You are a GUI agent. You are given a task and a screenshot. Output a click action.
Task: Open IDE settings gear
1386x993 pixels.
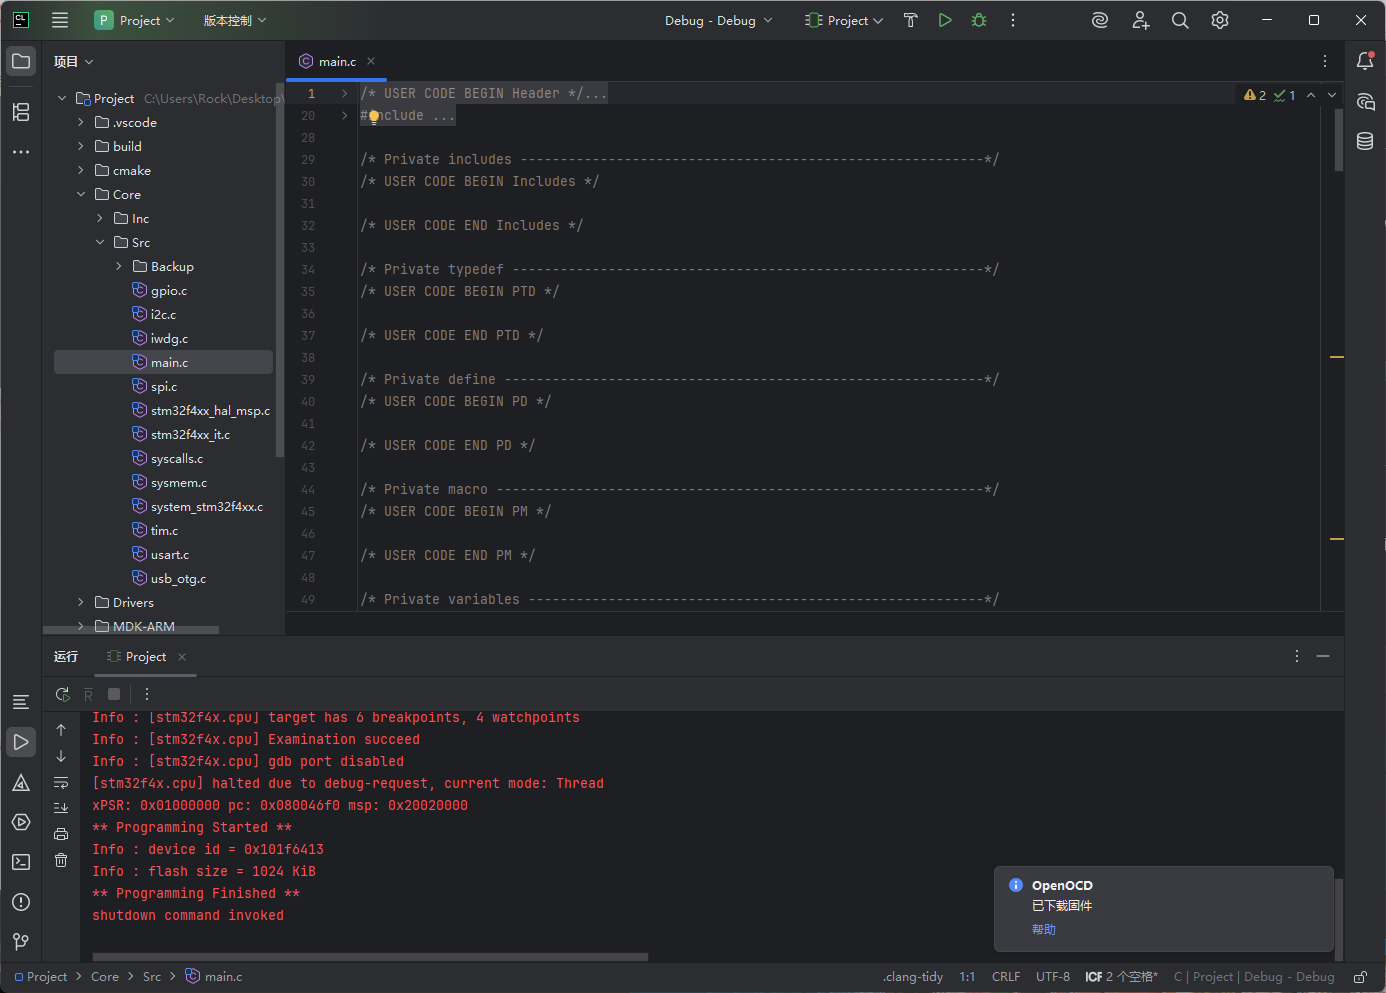coord(1220,20)
